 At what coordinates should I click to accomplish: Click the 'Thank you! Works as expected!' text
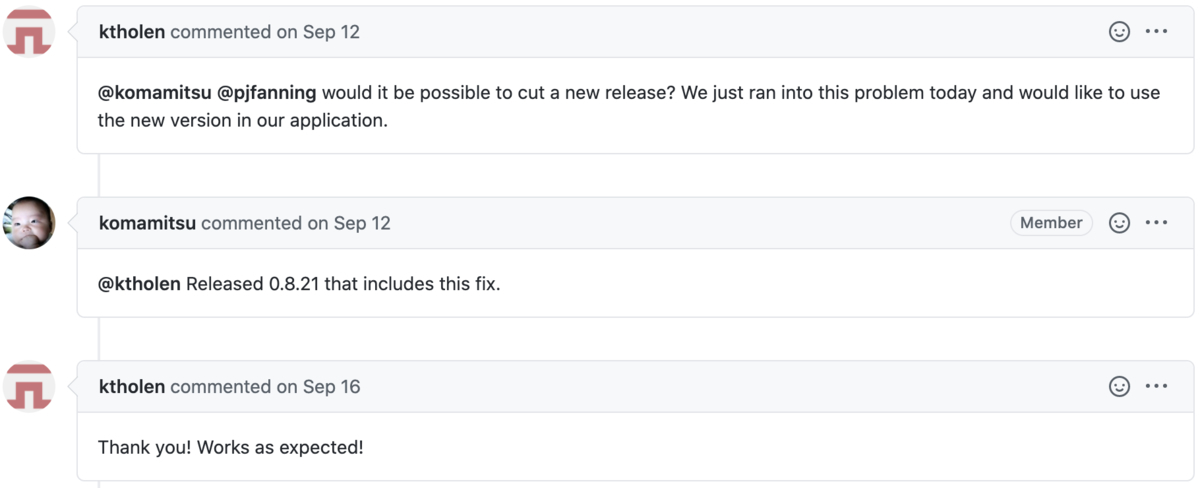231,447
